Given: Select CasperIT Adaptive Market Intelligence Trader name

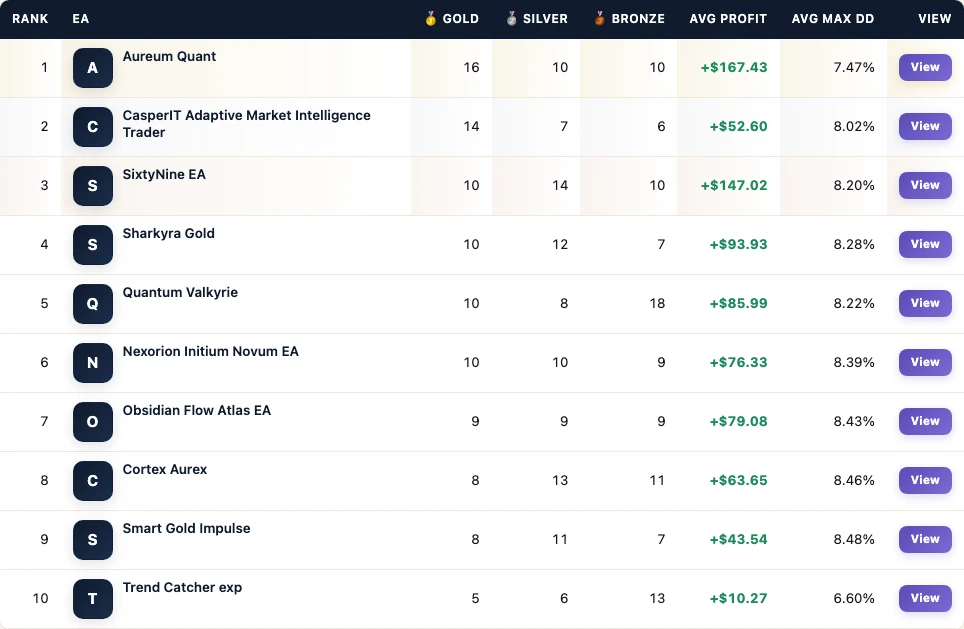Looking at the screenshot, I should [247, 124].
